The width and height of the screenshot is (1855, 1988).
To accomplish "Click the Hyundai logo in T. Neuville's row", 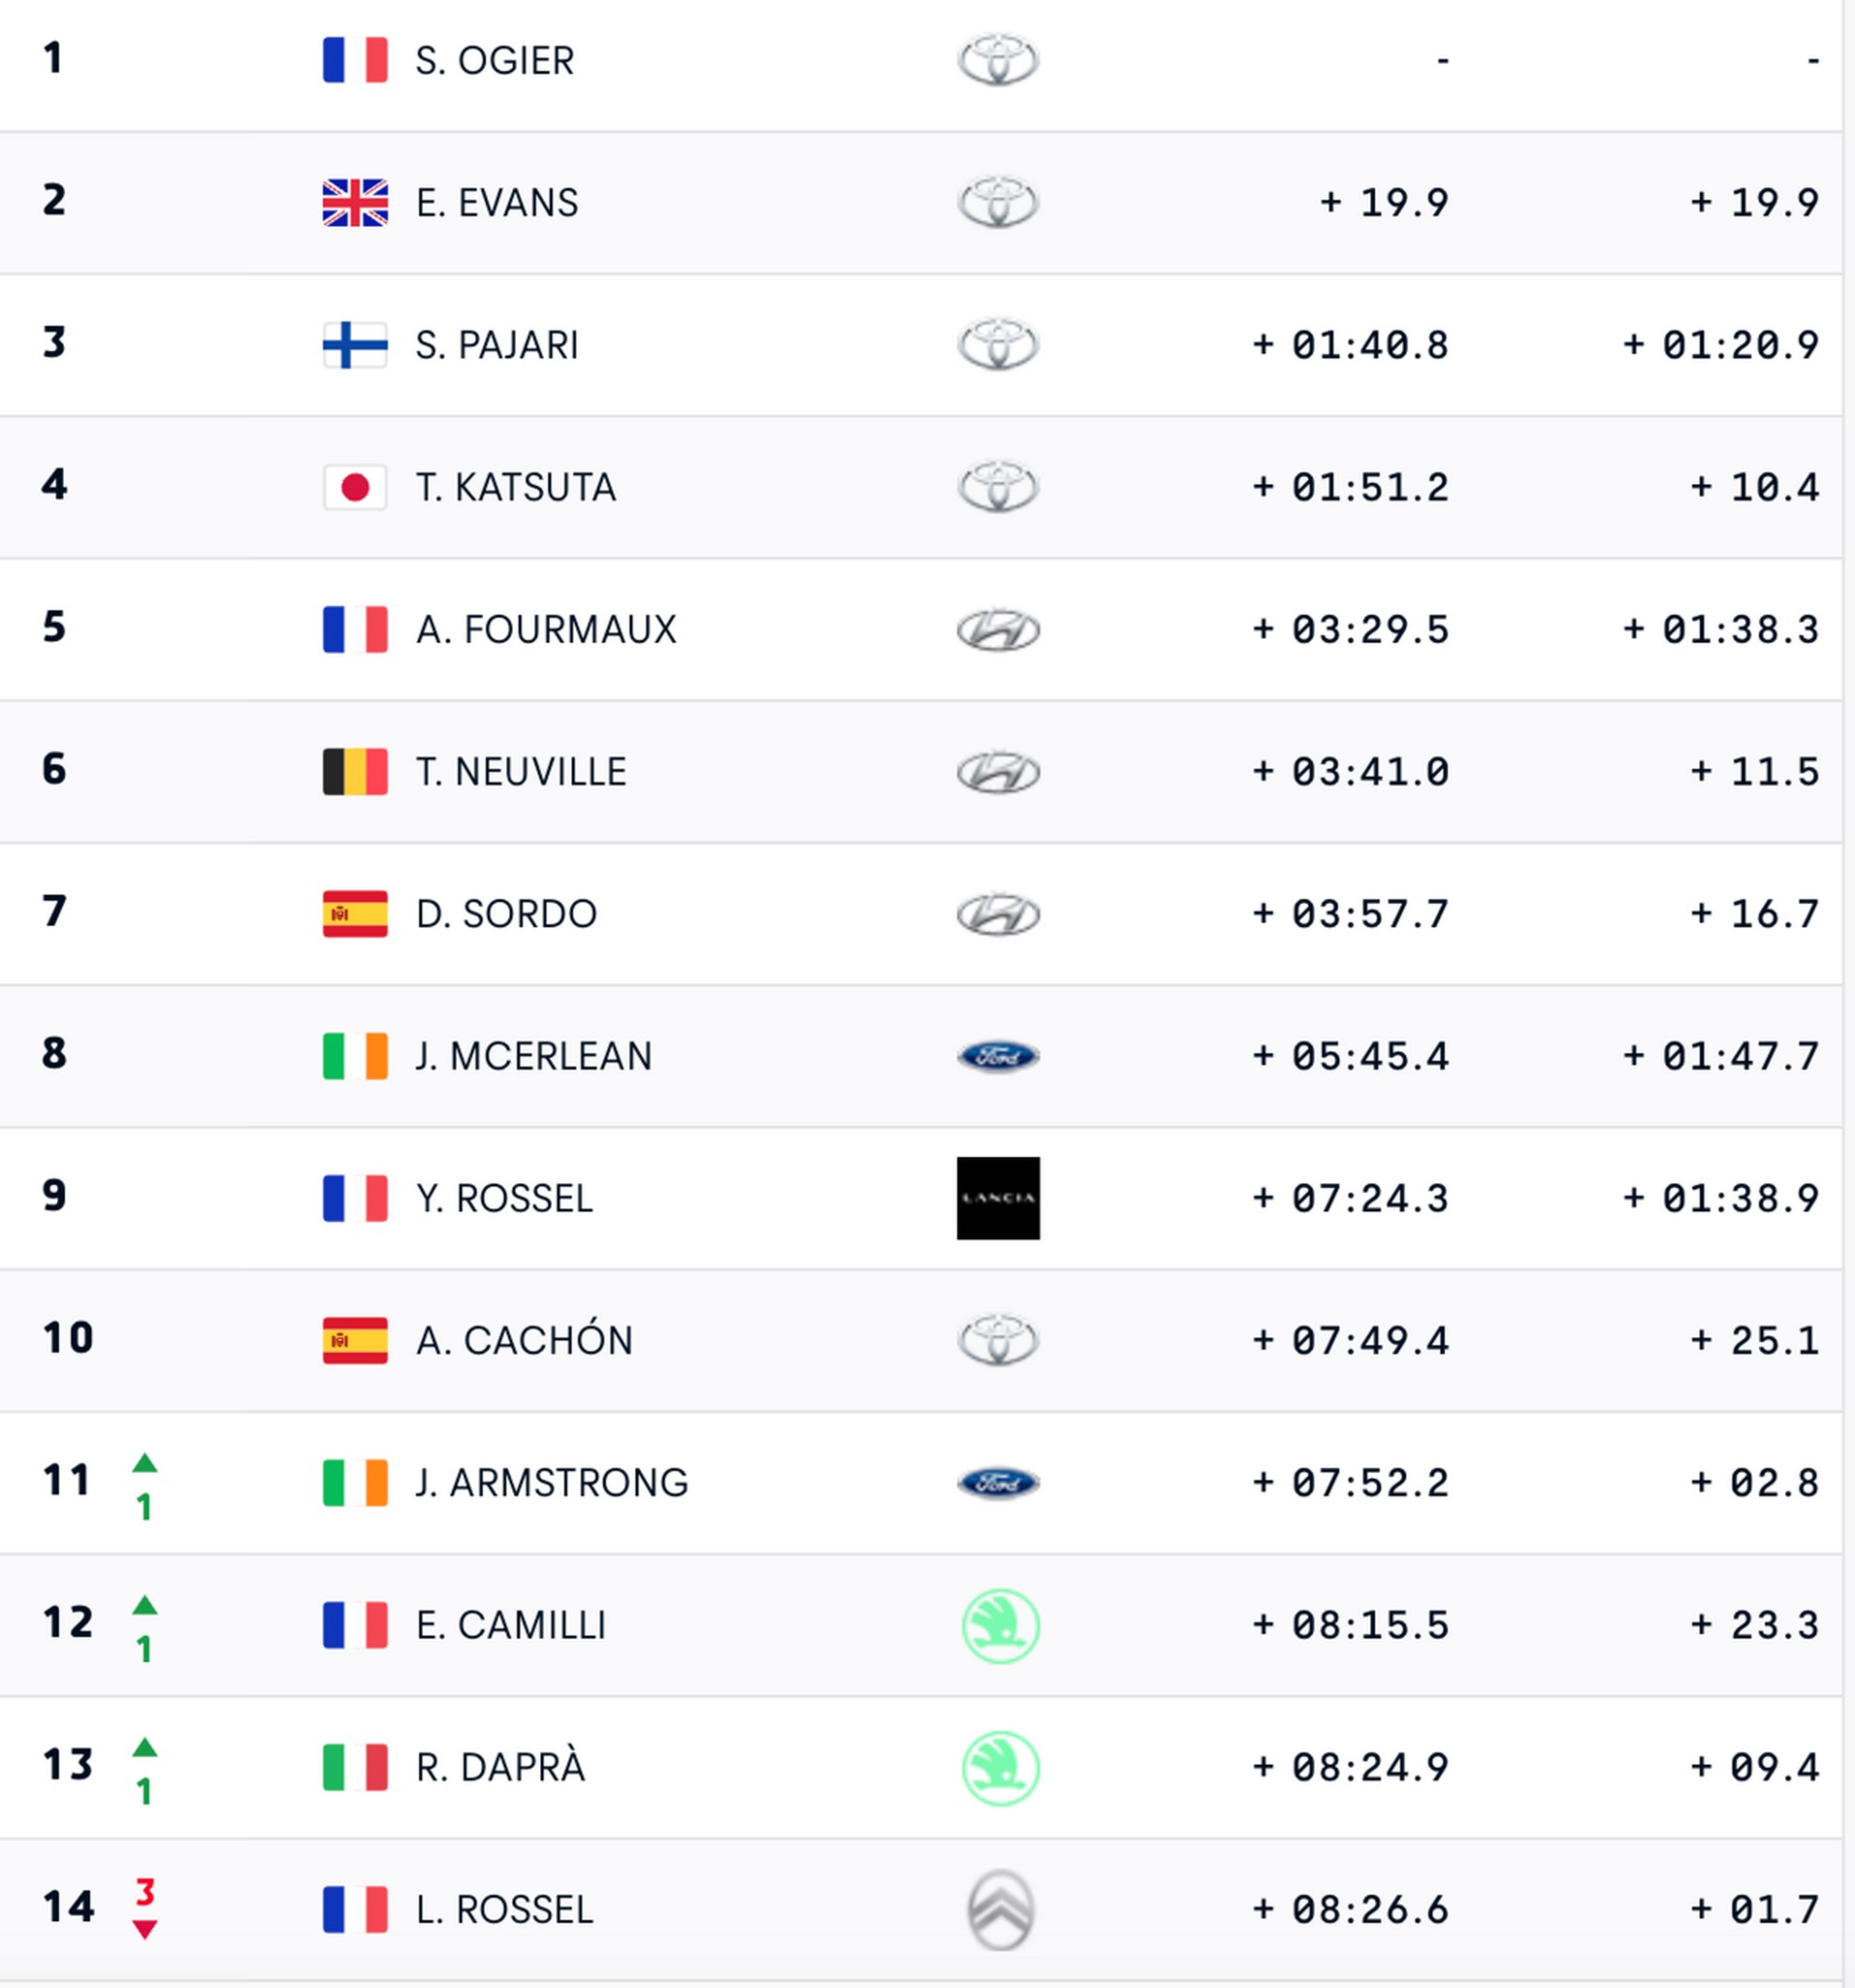I will tap(998, 772).
